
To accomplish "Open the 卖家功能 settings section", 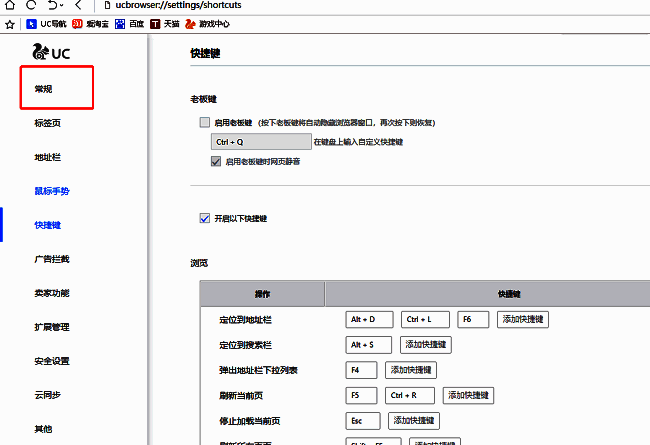I will [52, 293].
